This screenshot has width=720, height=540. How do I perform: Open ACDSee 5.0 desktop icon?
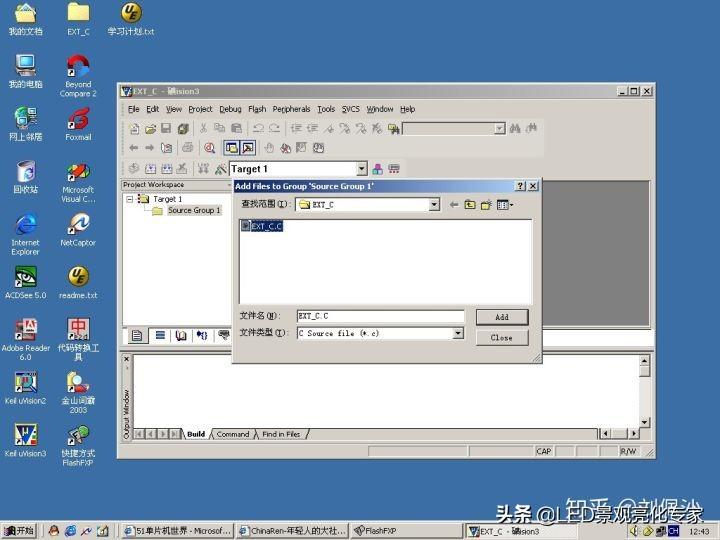(x=26, y=282)
